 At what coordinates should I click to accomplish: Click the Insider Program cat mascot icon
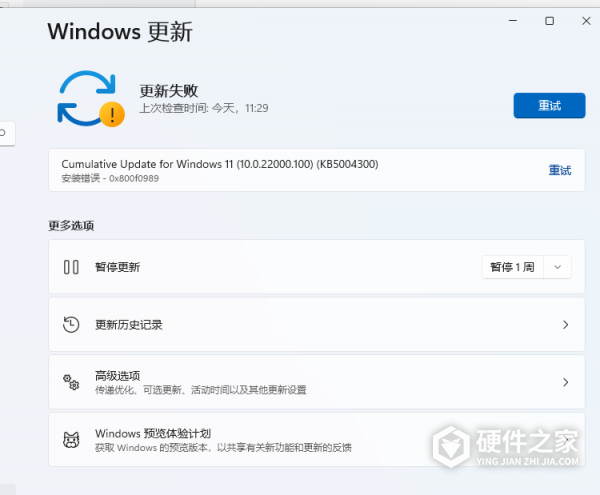71,440
